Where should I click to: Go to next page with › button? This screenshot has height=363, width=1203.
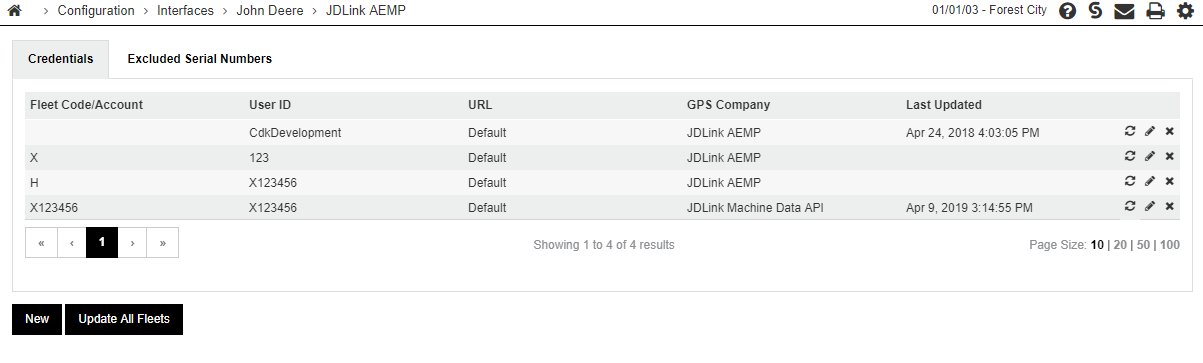point(133,243)
